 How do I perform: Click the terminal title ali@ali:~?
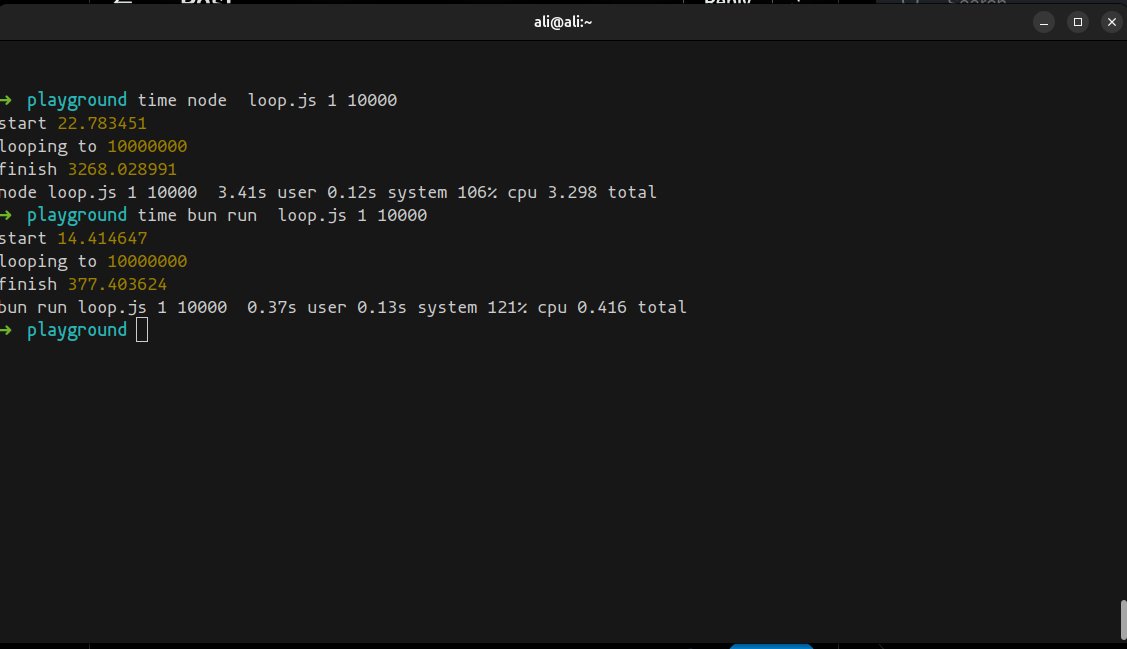[x=563, y=22]
